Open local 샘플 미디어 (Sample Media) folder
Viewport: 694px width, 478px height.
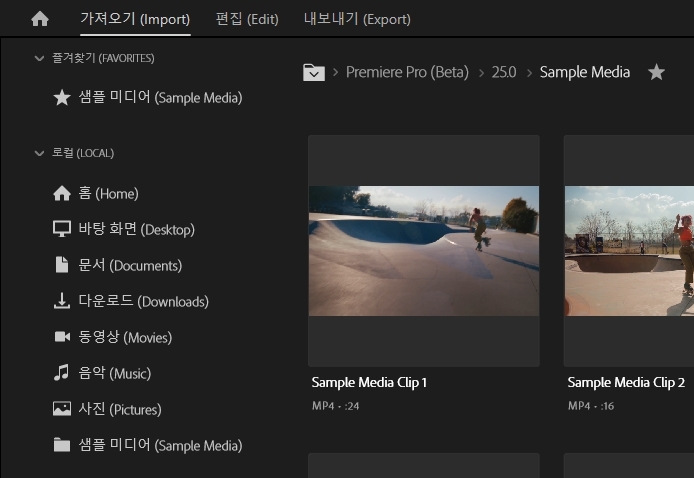pyautogui.click(x=160, y=445)
